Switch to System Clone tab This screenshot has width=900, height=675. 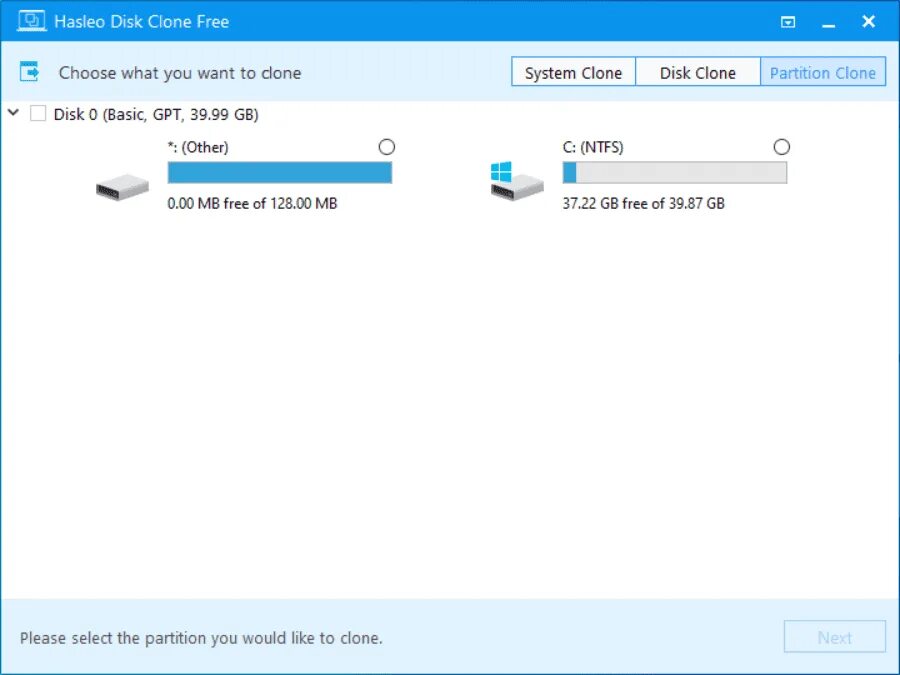click(573, 72)
